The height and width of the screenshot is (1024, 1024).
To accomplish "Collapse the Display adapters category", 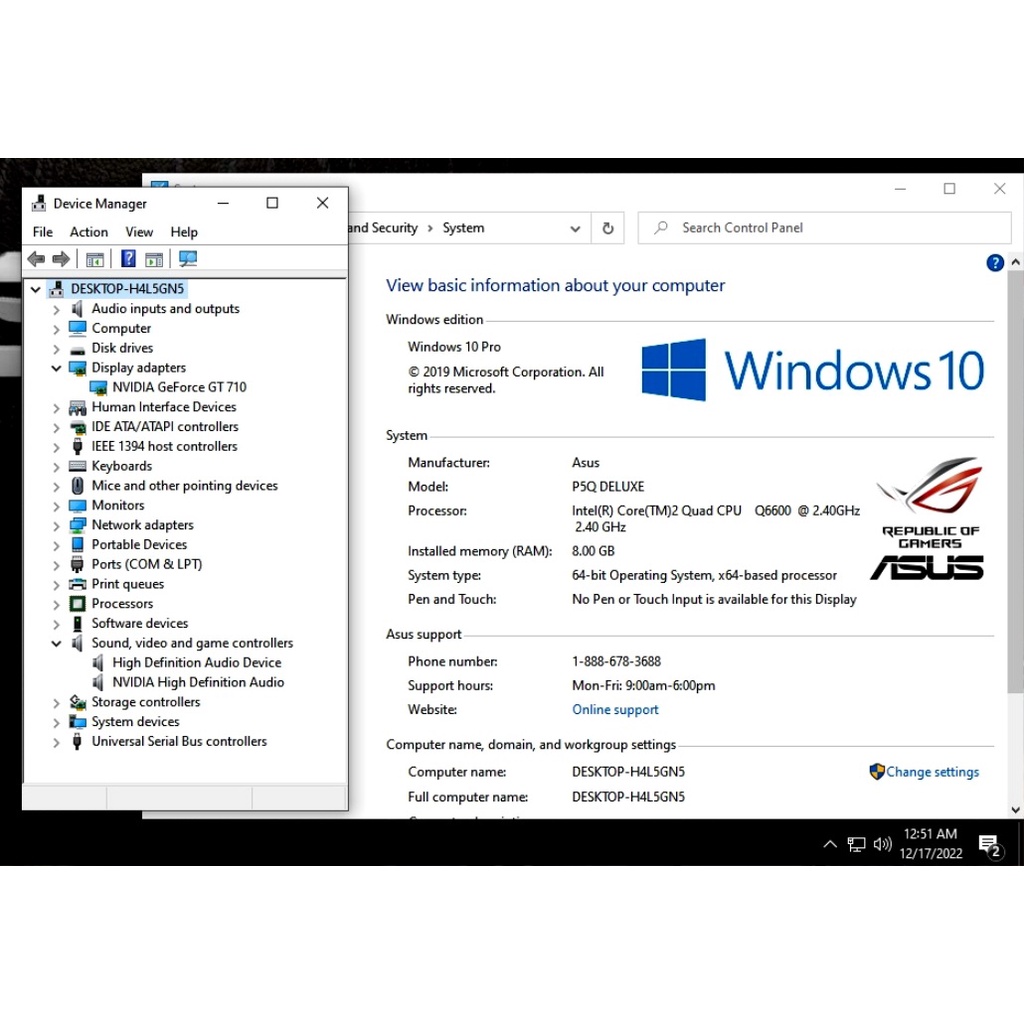I will (56, 368).
